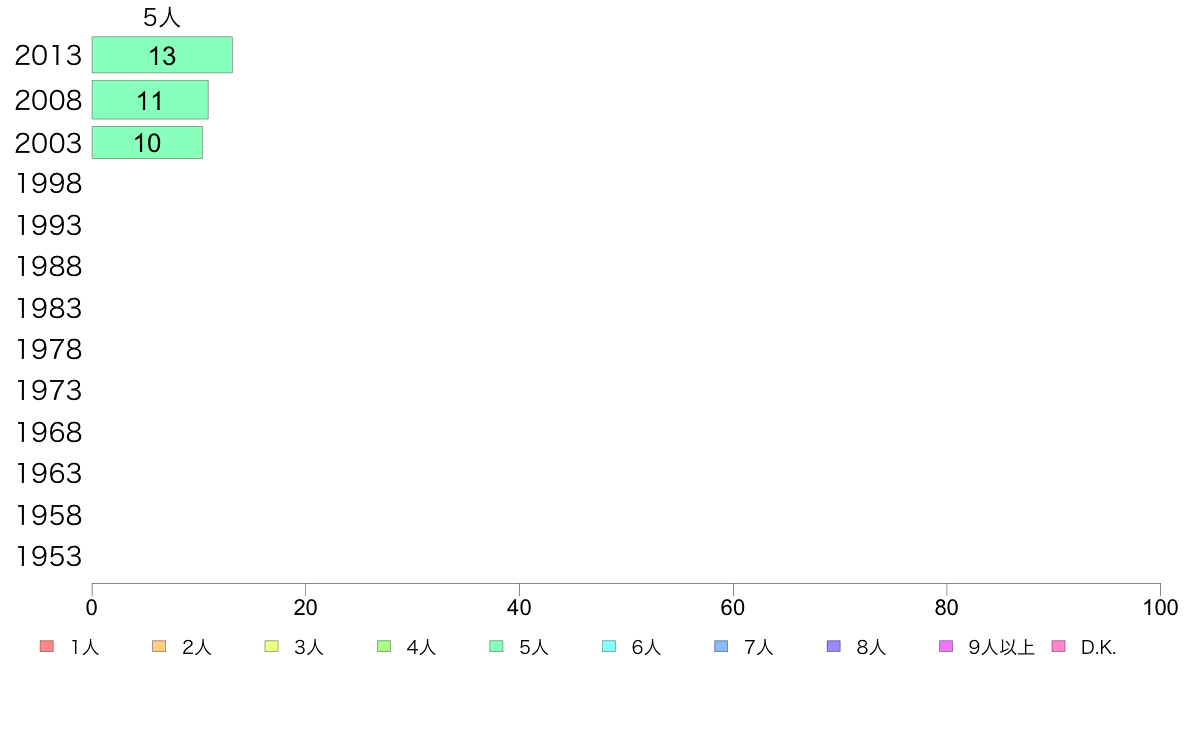Click the 1973 year axis label
The width and height of the screenshot is (1188, 736).
click(48, 390)
